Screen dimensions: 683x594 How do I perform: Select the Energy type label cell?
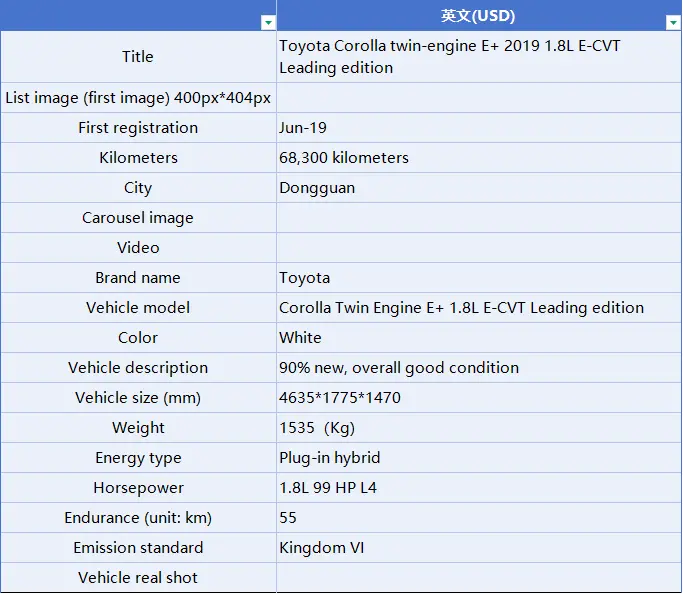tap(138, 458)
